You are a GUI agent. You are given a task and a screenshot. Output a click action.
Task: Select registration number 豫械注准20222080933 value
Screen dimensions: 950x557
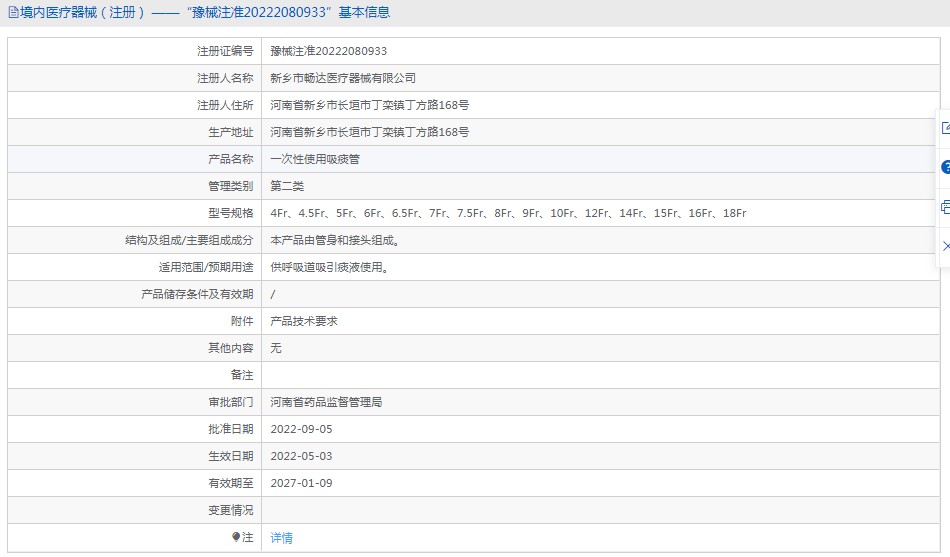[328, 51]
